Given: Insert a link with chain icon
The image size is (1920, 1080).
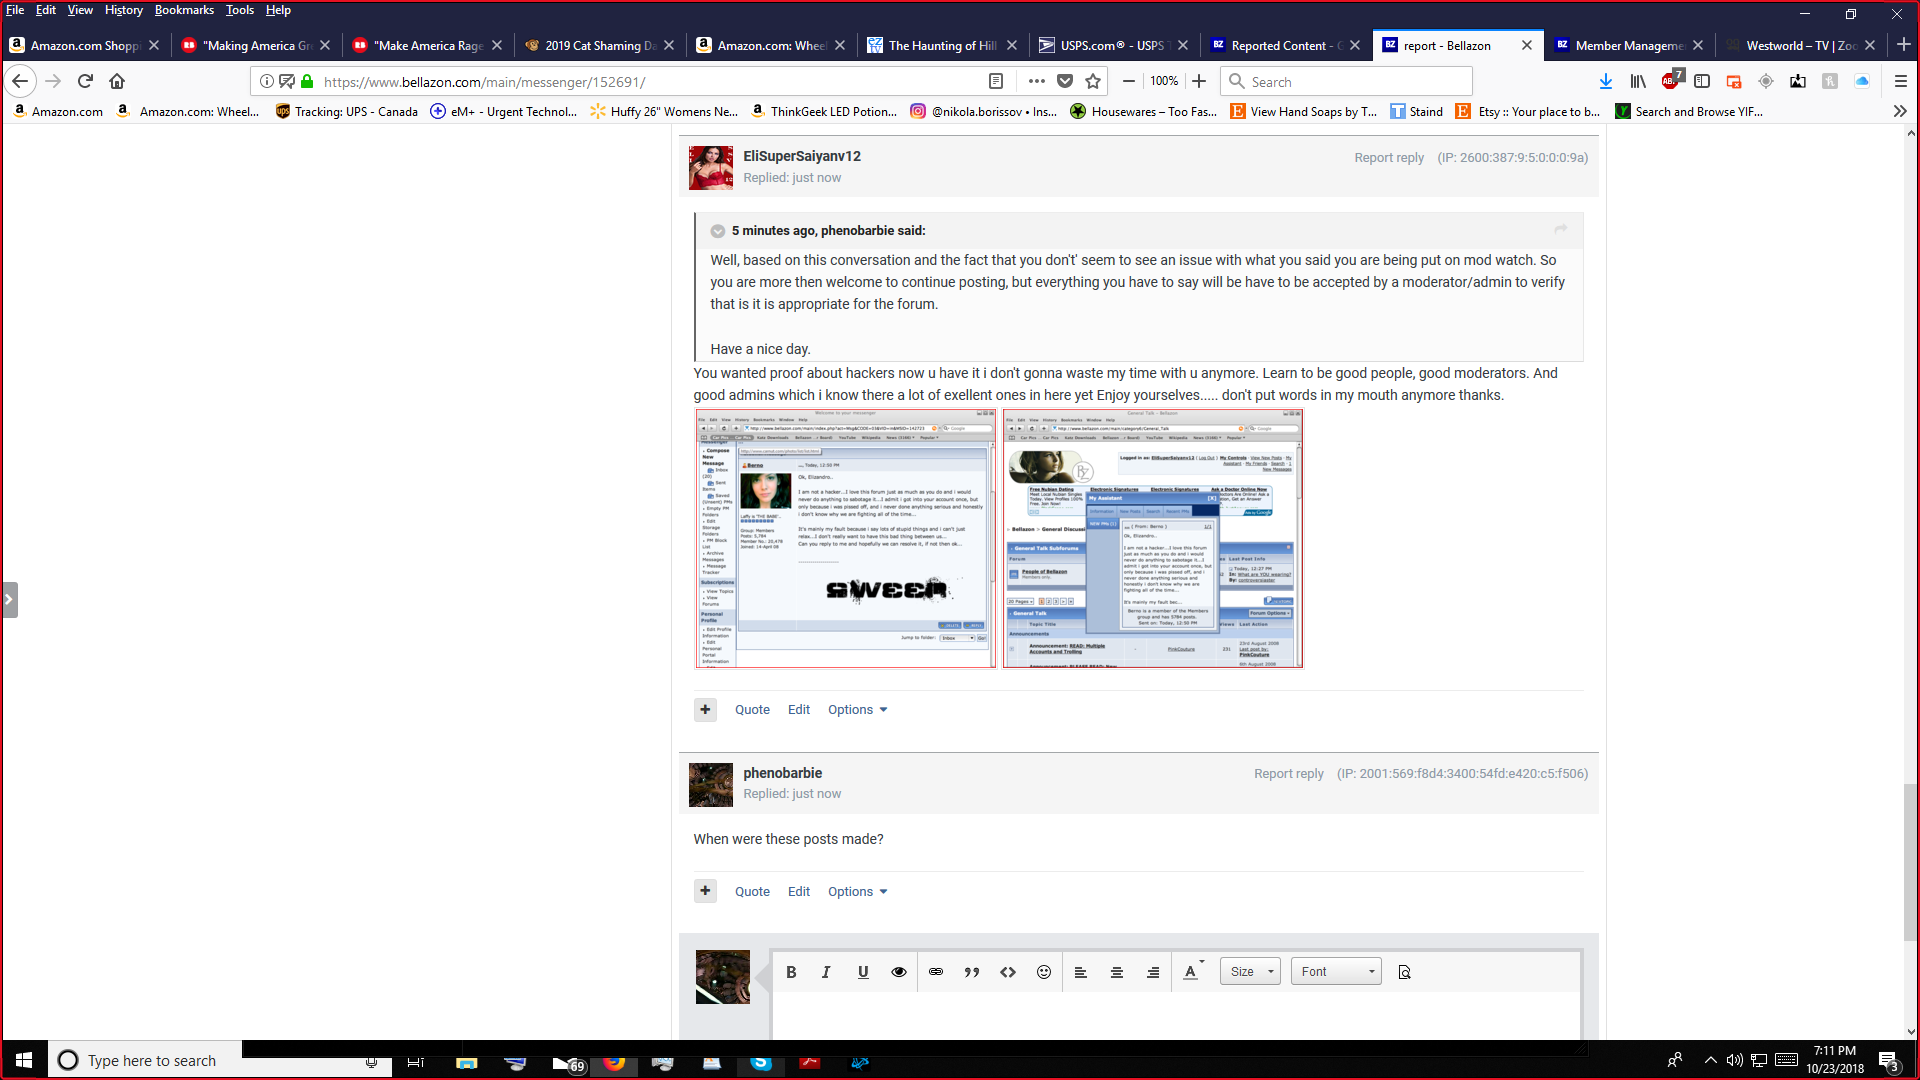Looking at the screenshot, I should pos(936,972).
